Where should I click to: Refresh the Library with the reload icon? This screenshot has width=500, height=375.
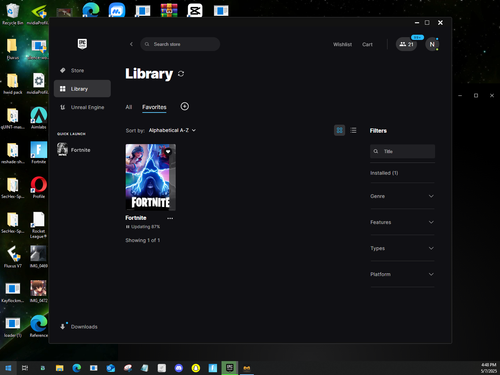pyautogui.click(x=181, y=74)
